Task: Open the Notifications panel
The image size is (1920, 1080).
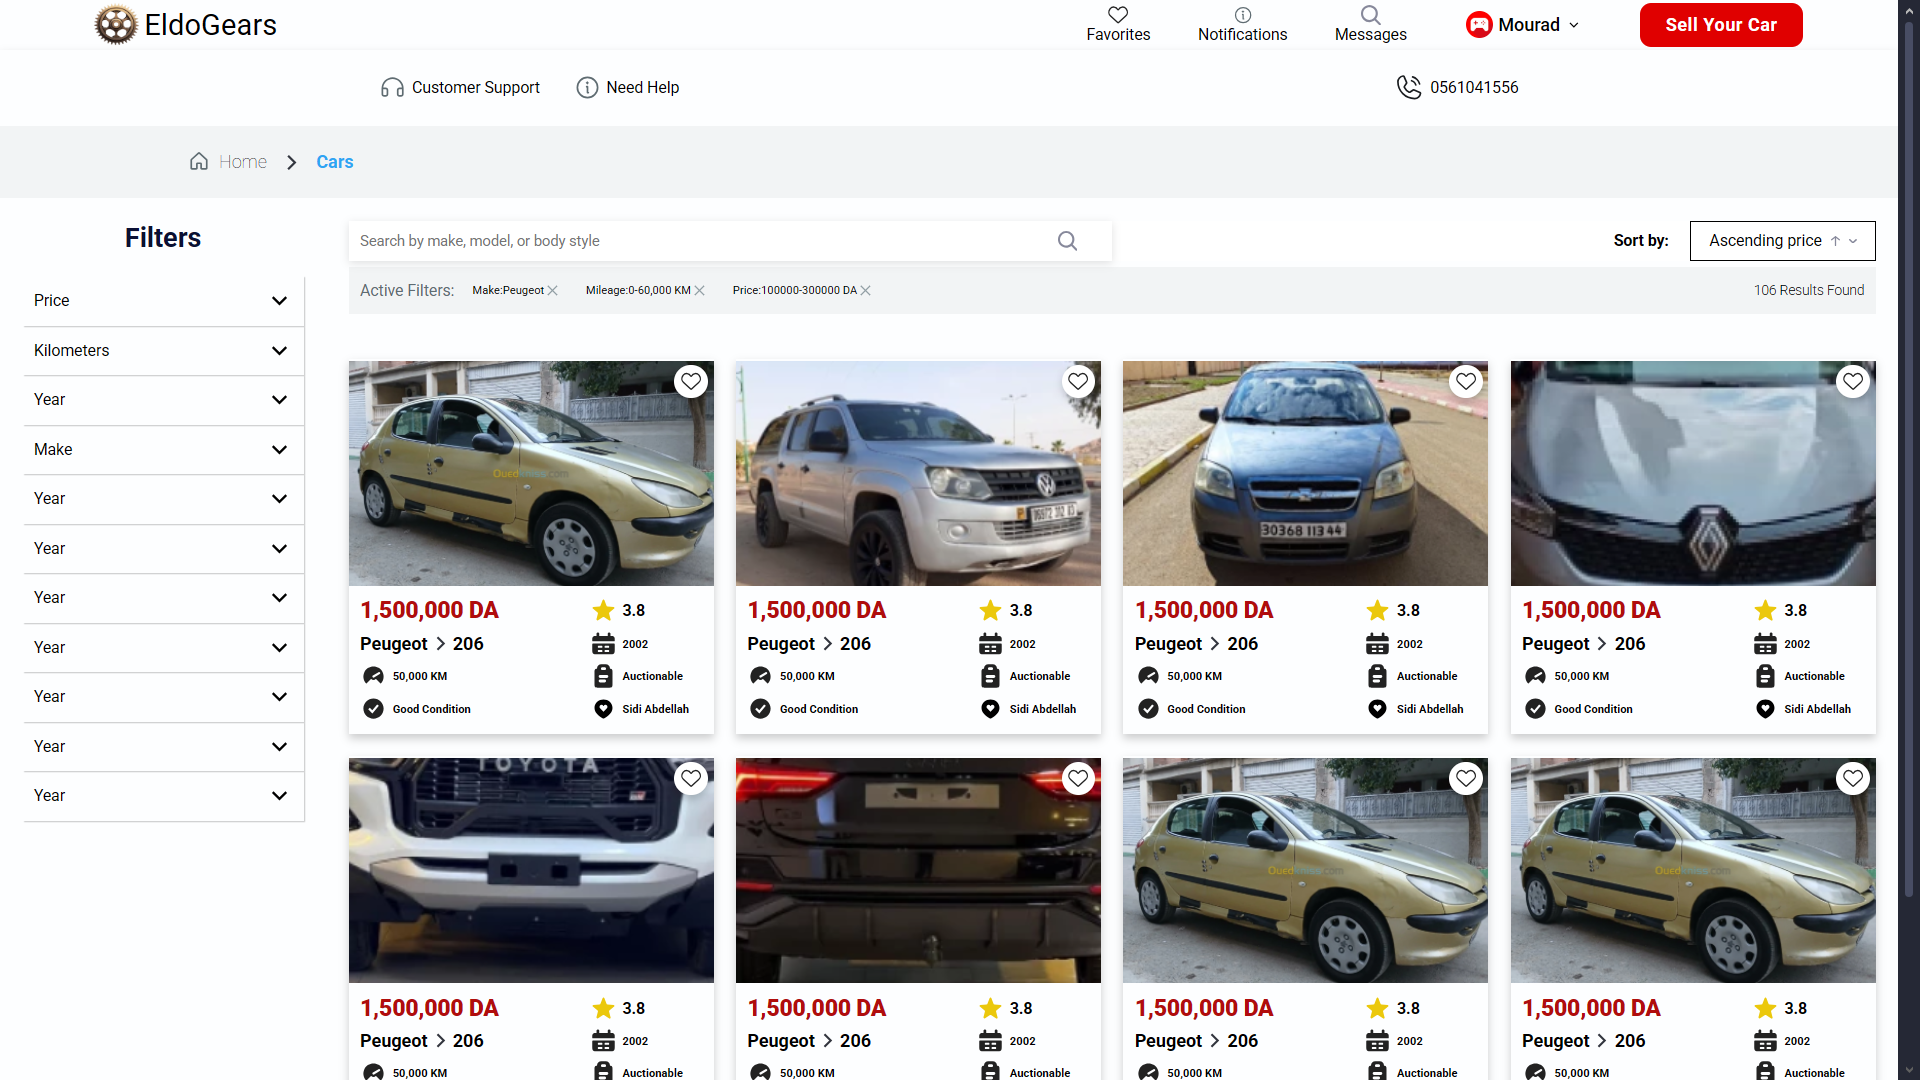Action: pos(1242,25)
